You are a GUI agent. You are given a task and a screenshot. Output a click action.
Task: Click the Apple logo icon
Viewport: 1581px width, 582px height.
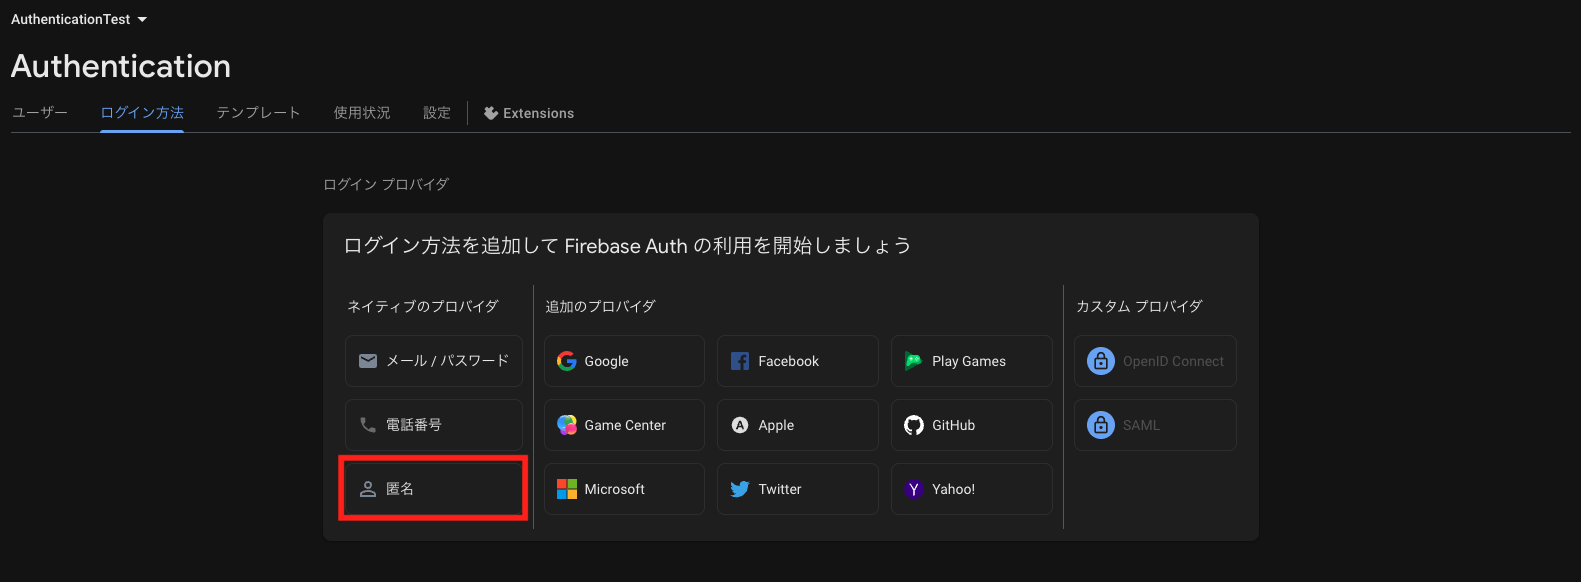click(740, 425)
